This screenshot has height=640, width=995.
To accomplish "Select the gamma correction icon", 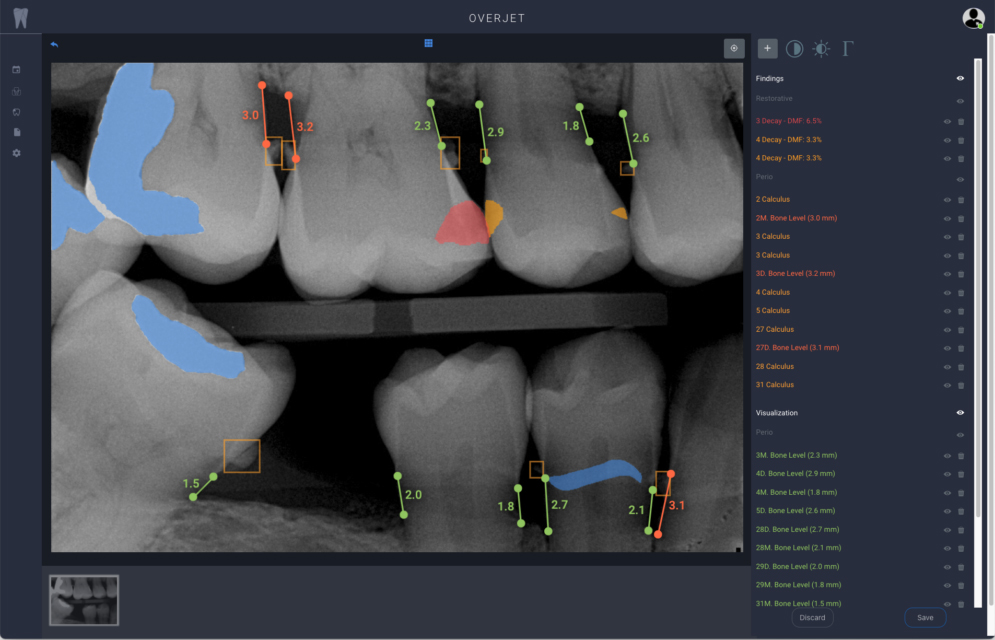I will pyautogui.click(x=849, y=47).
